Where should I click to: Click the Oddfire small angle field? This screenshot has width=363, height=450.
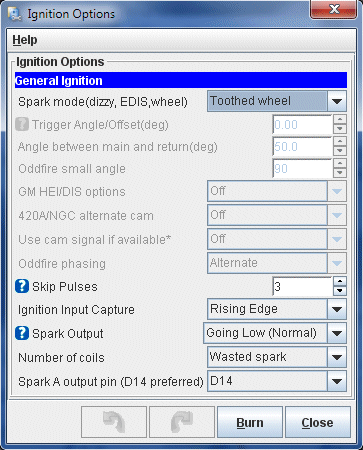point(302,169)
